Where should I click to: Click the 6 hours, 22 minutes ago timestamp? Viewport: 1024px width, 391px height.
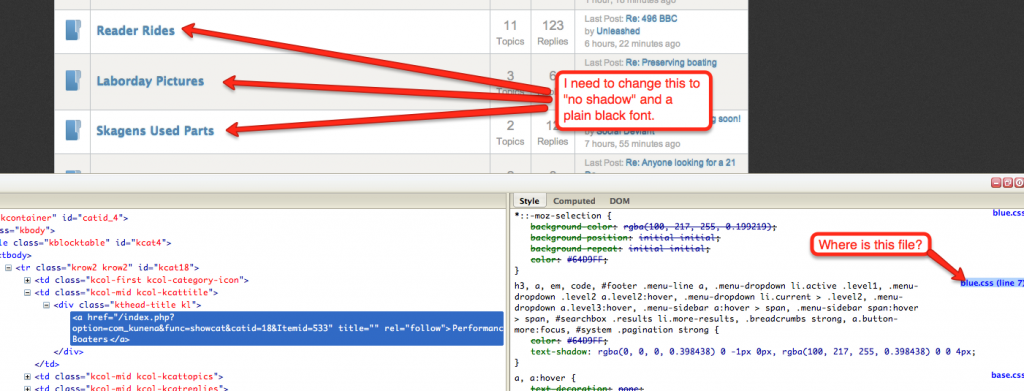[x=632, y=44]
